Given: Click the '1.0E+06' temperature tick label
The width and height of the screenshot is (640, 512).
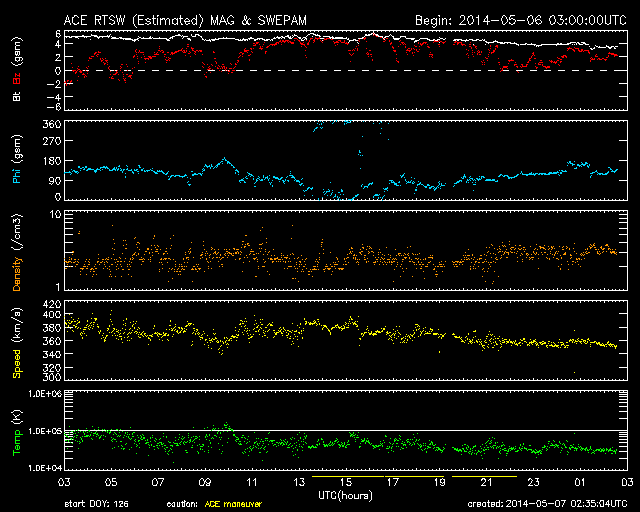Looking at the screenshot, I should [45, 394].
